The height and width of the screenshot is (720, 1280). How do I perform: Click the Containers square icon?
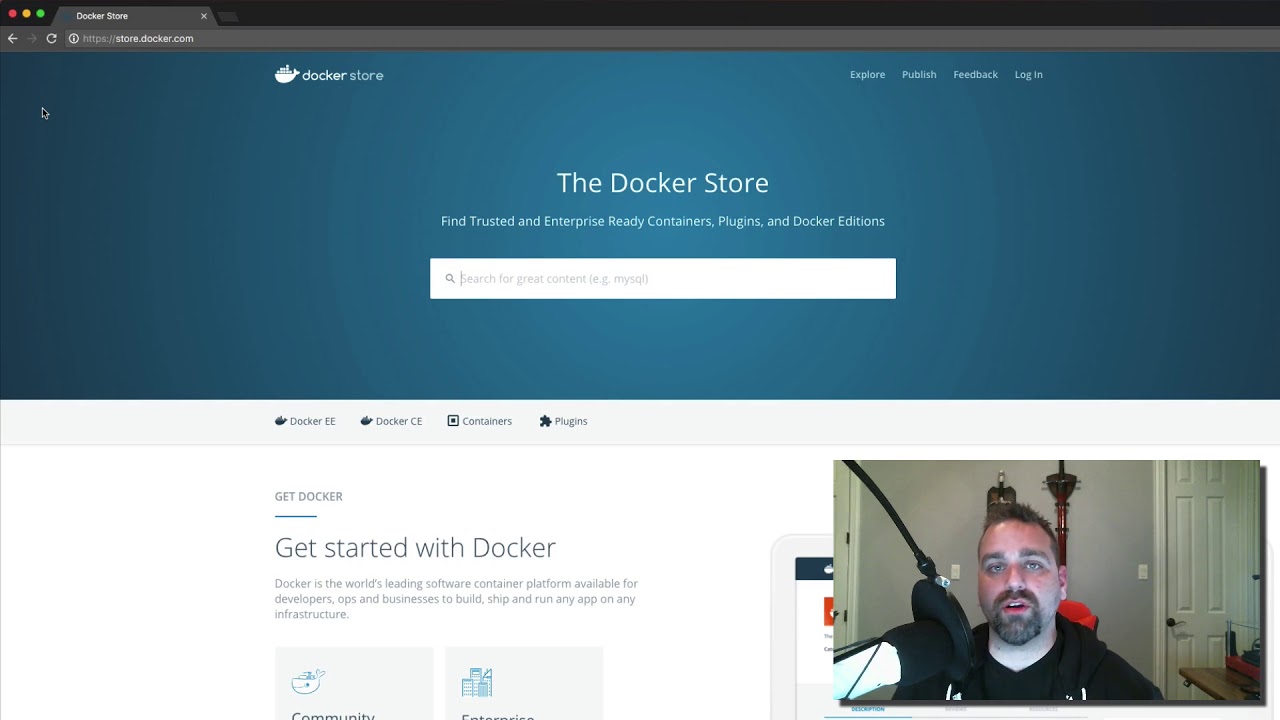click(x=453, y=421)
